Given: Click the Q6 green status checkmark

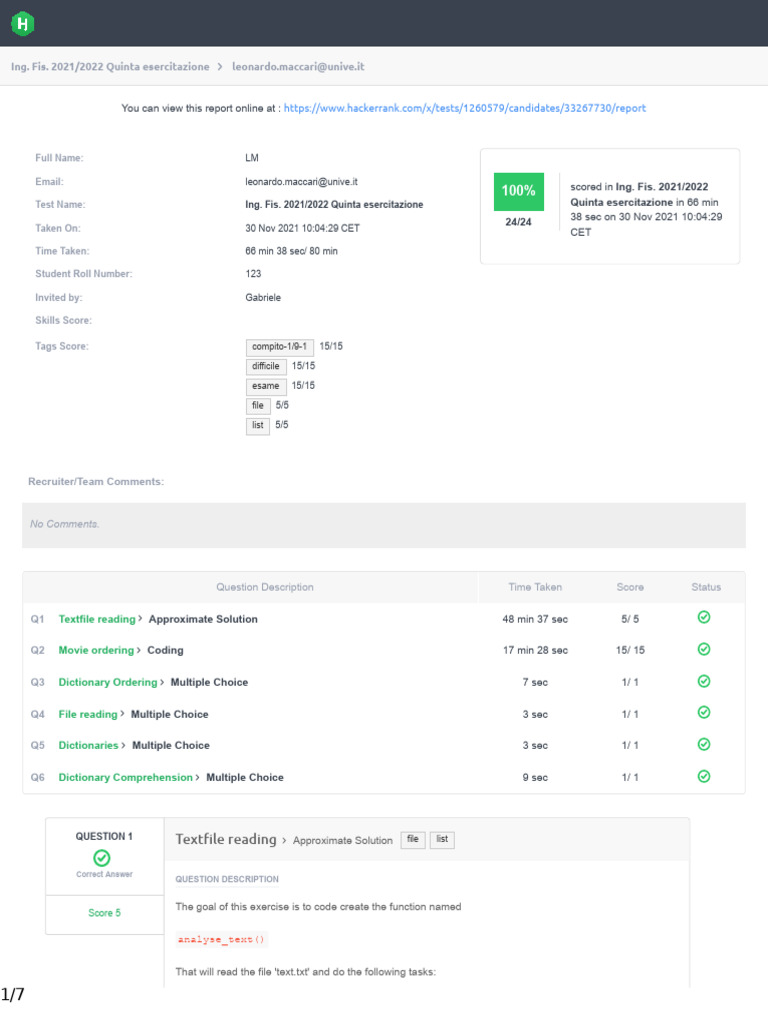Looking at the screenshot, I should [704, 776].
